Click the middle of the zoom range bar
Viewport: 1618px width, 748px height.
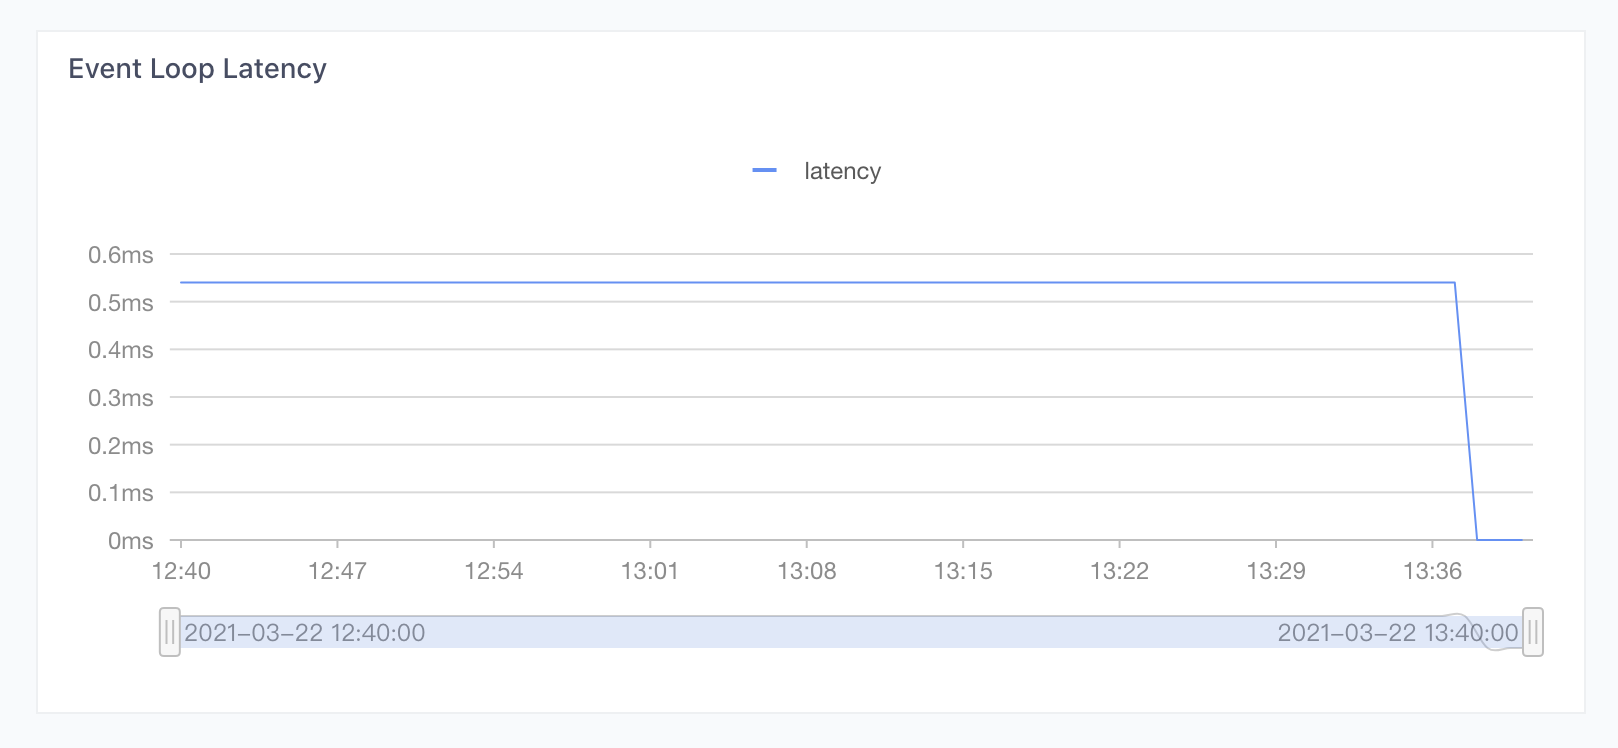[850, 632]
